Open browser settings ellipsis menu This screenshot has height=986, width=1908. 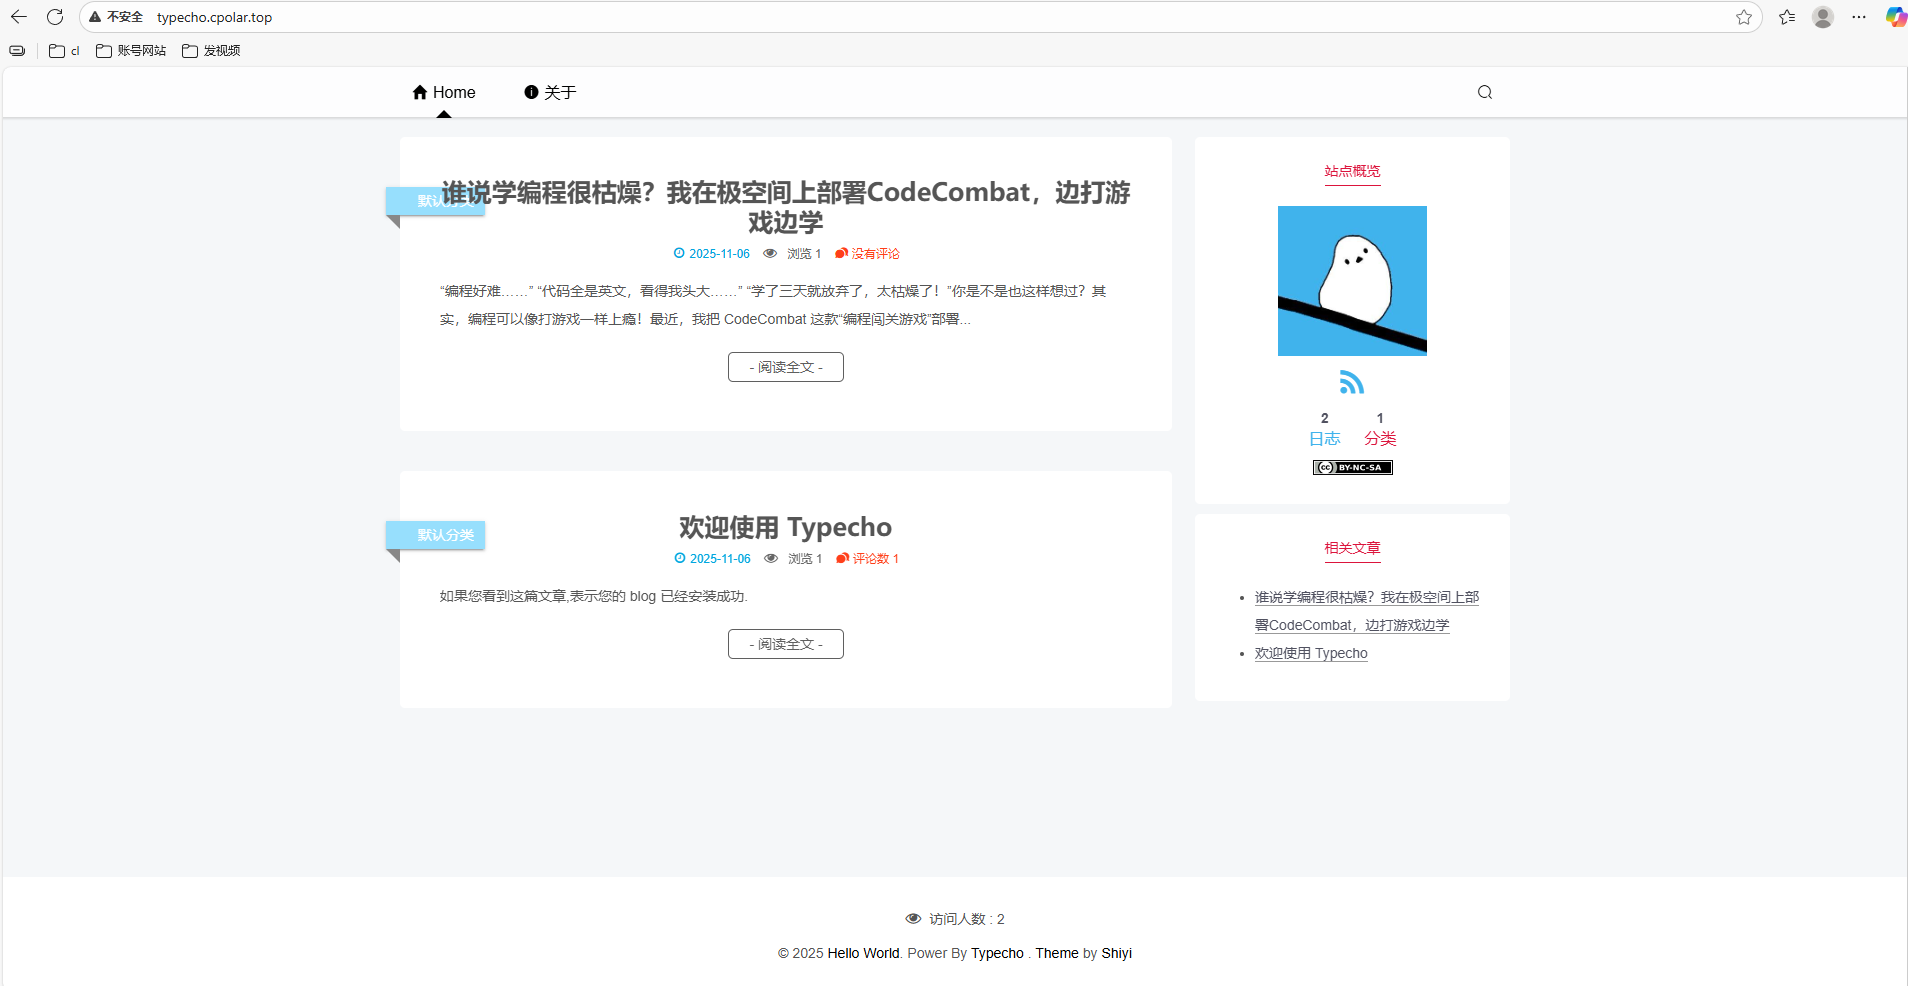point(1859,17)
